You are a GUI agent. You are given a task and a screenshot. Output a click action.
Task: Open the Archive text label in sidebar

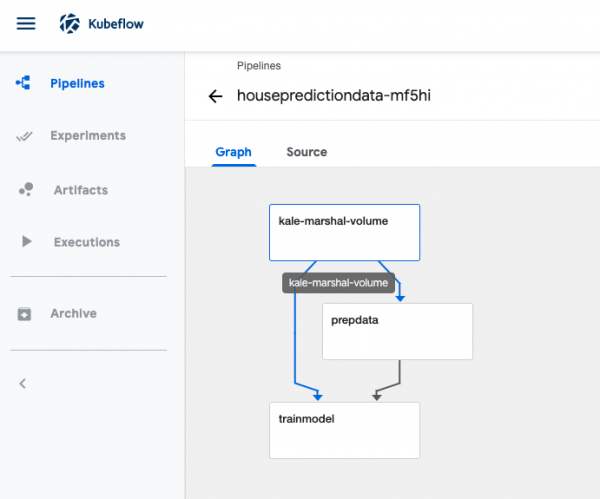pyautogui.click(x=73, y=314)
